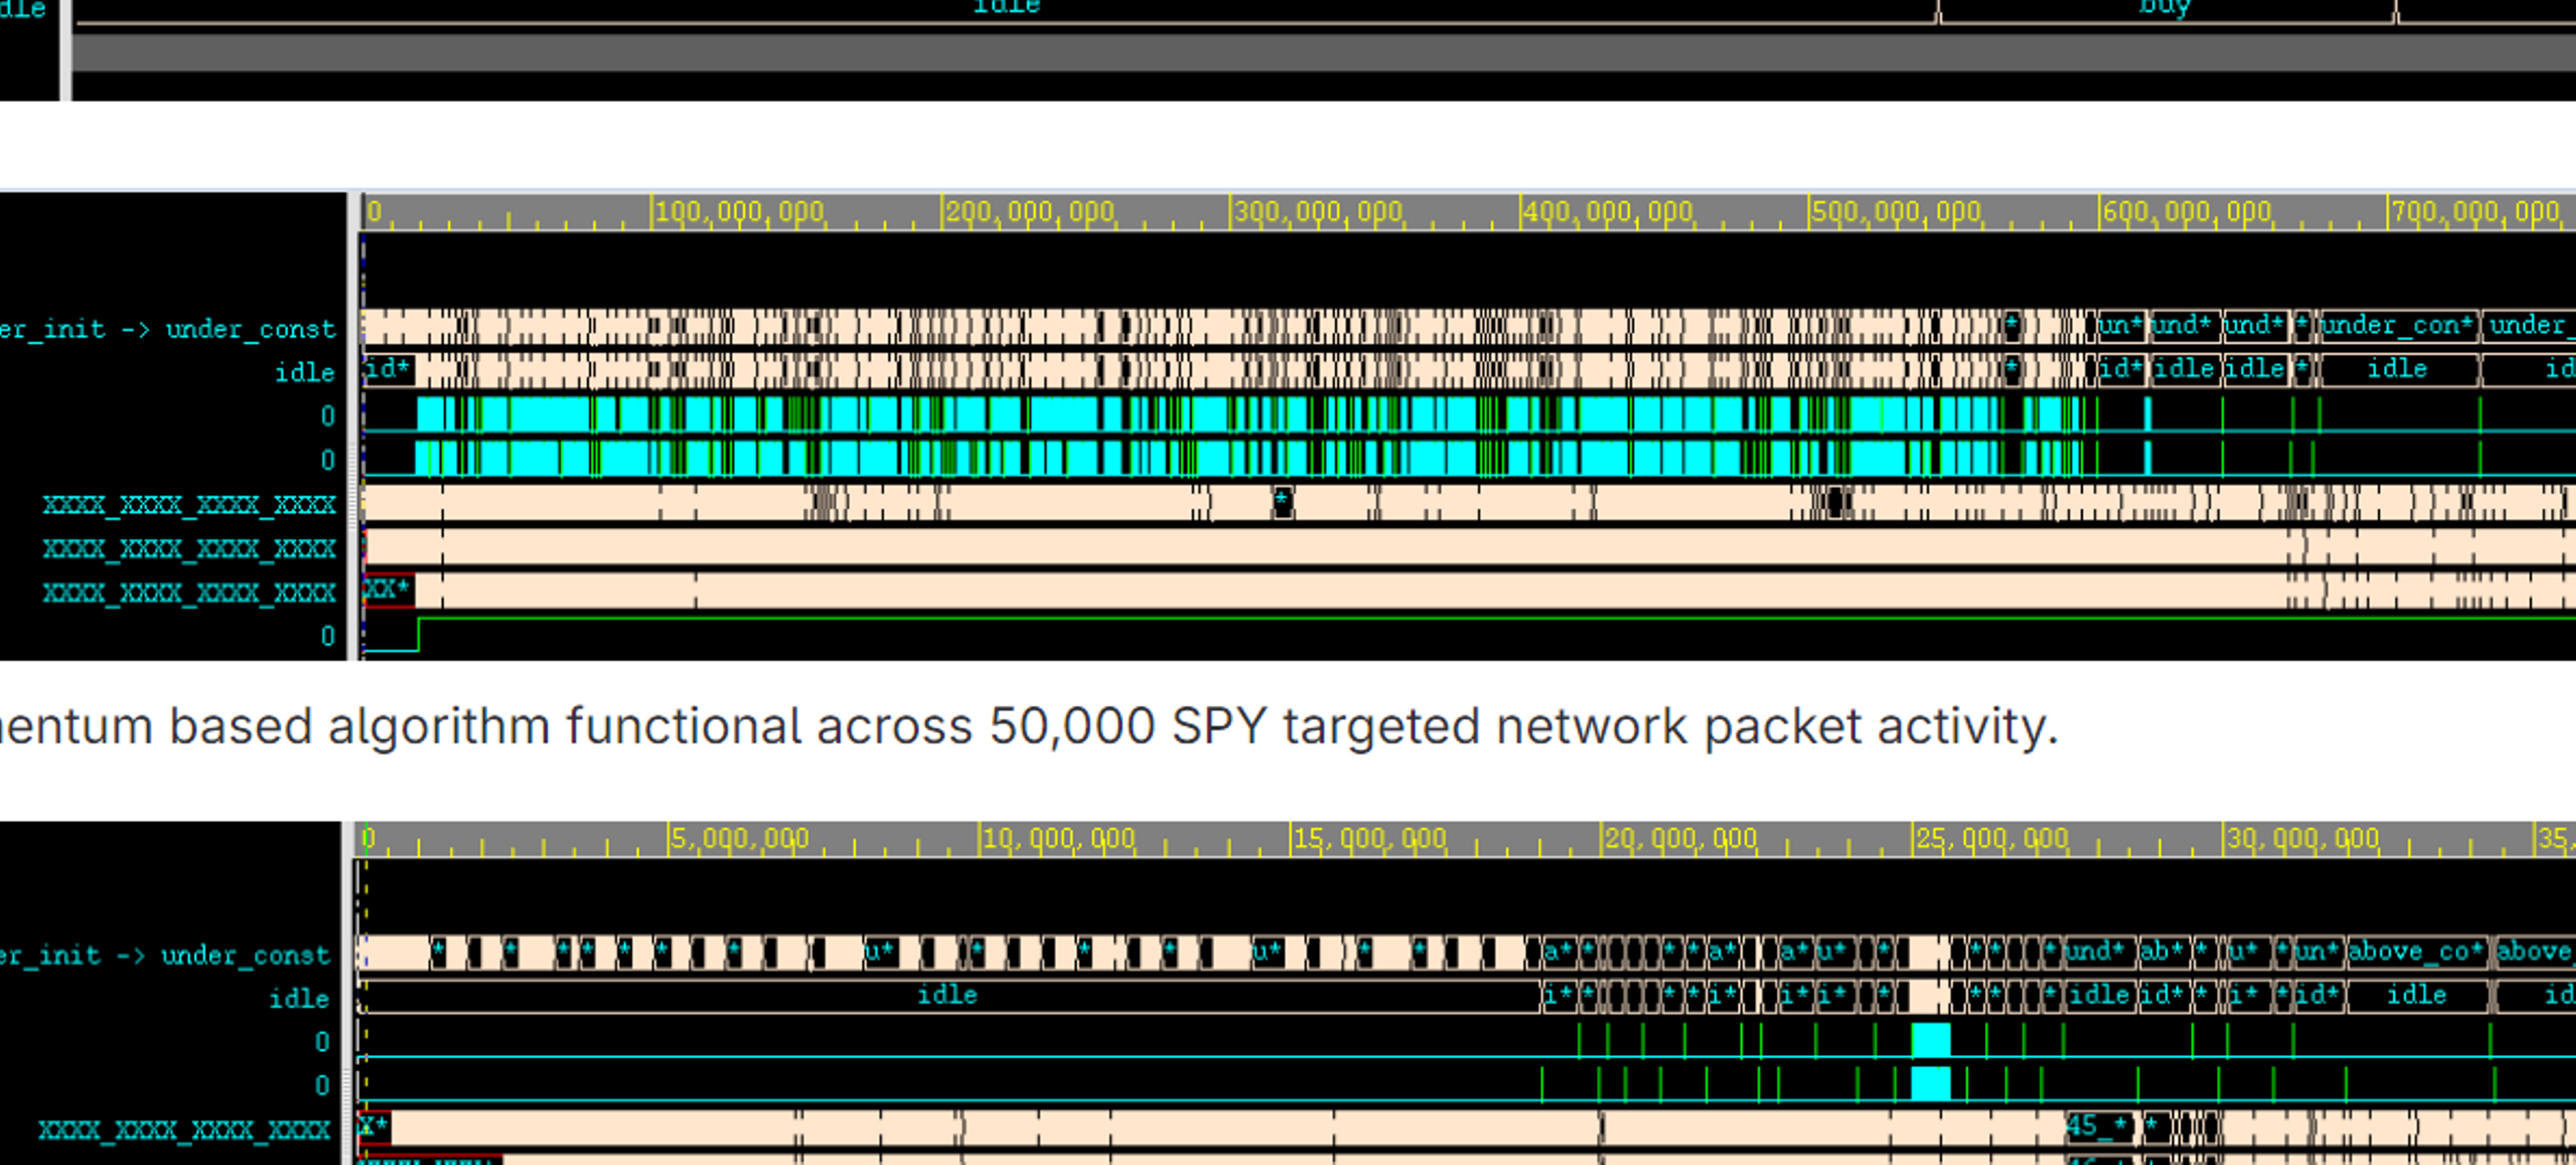This screenshot has height=1165, width=2576.
Task: Click the 30,000,000 mark on the lower ruler
Action: click(2303, 838)
